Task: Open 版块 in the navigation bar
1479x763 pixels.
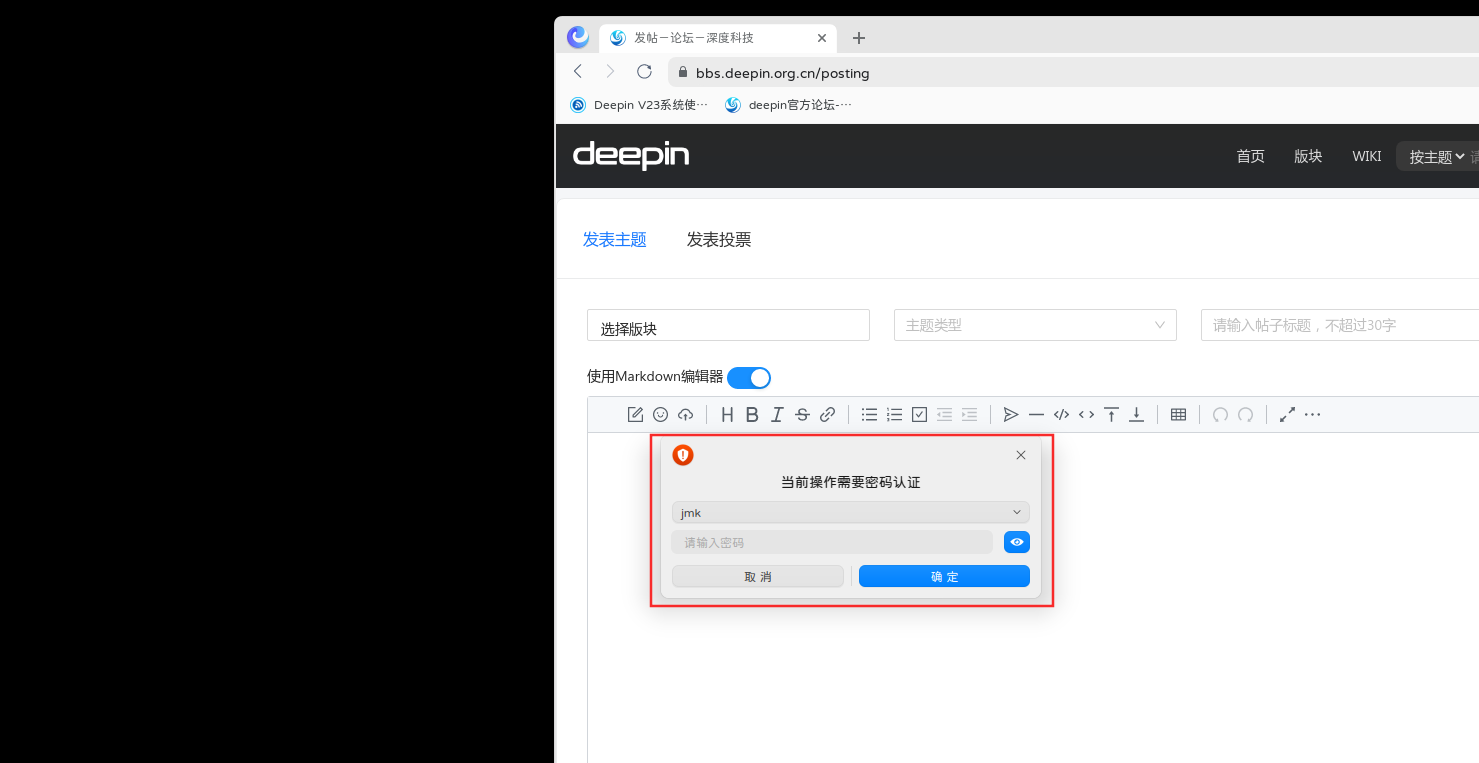Action: [1308, 156]
